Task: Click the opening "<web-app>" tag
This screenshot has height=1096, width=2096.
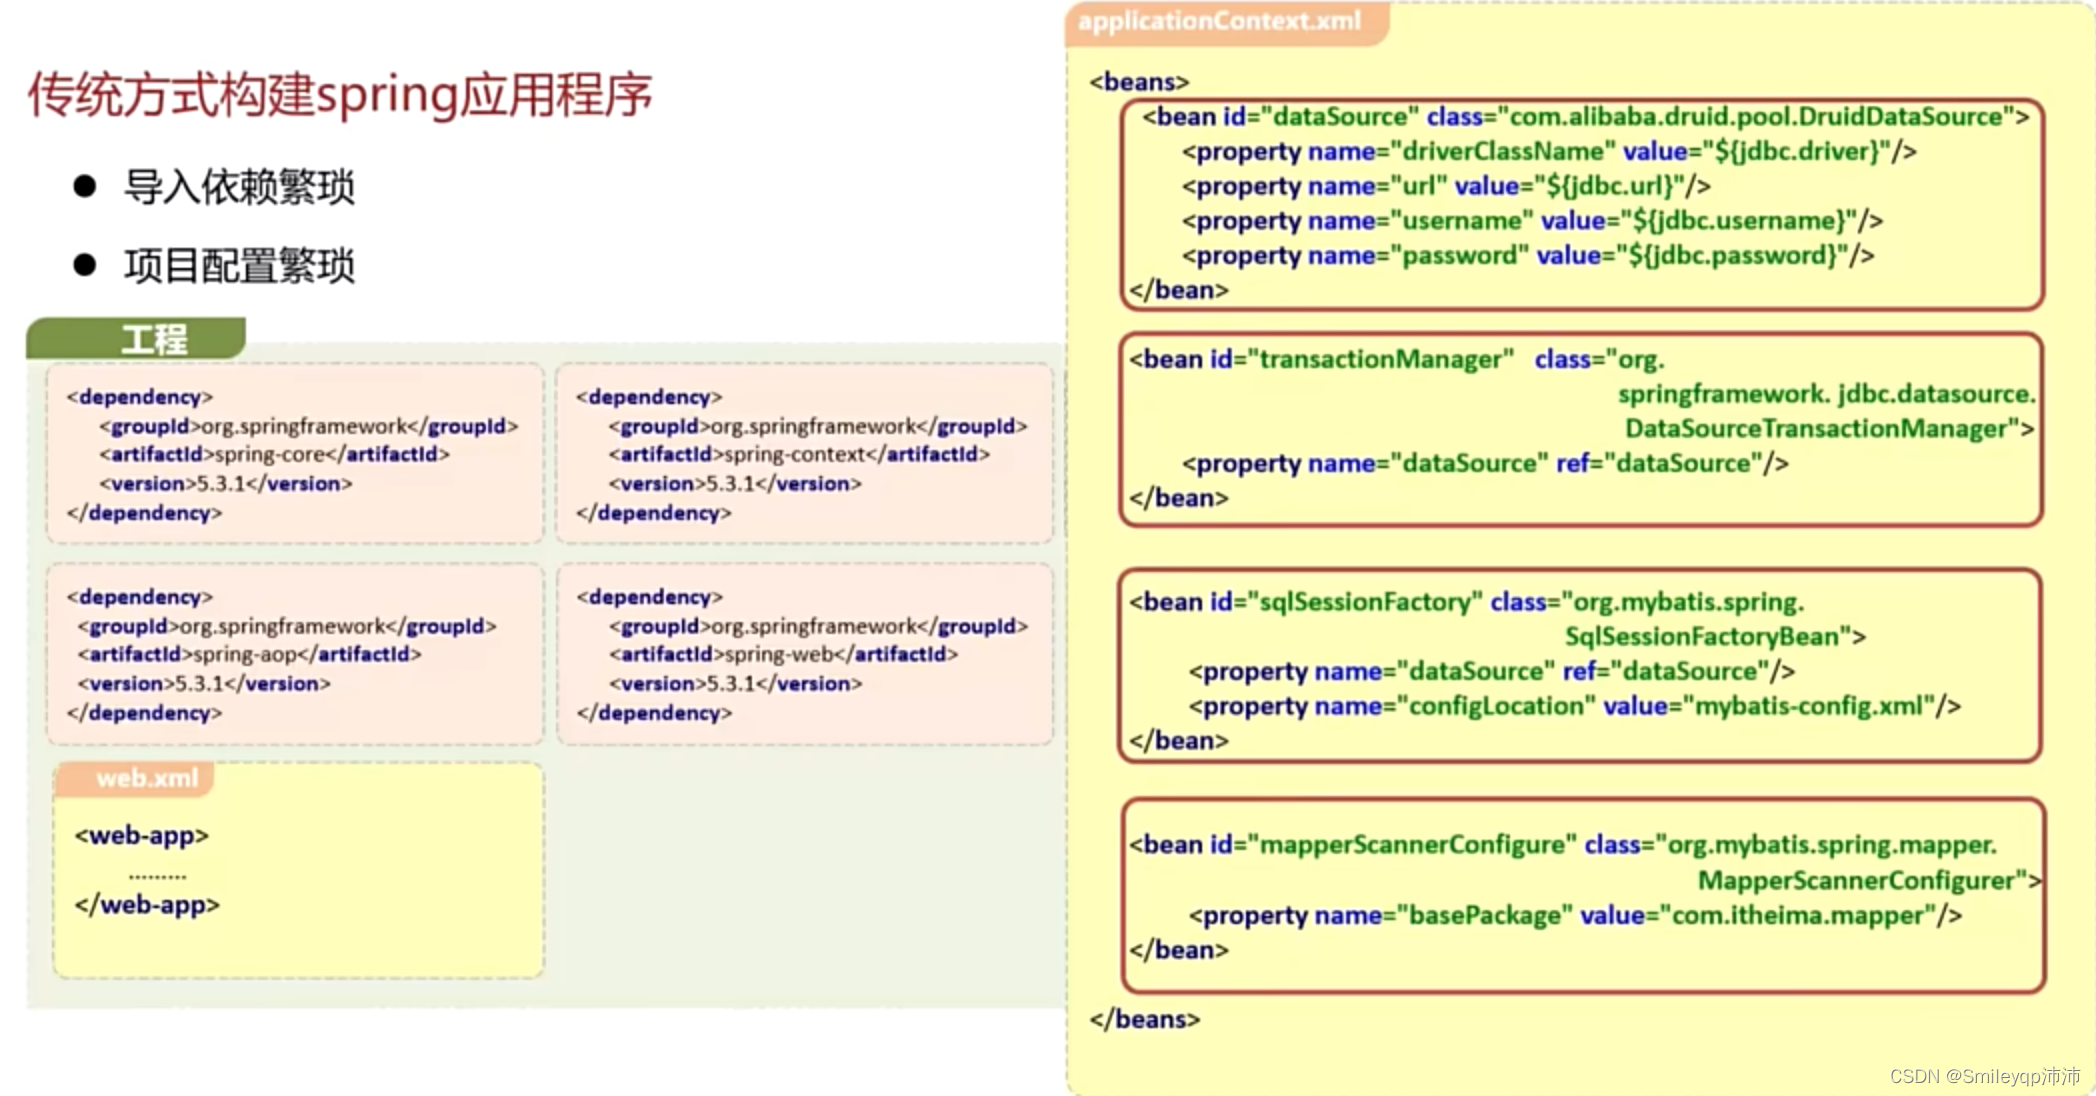Action: click(142, 835)
